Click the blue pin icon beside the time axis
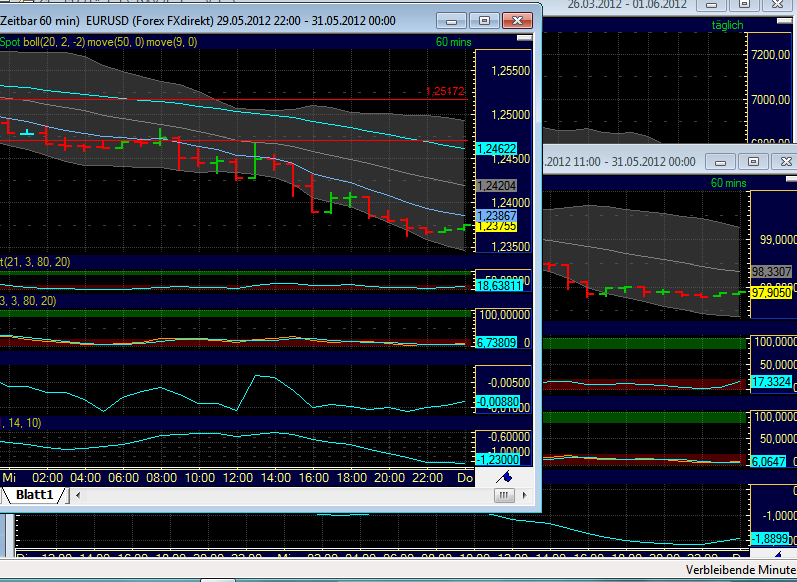The image size is (797, 582). pyautogui.click(x=505, y=478)
